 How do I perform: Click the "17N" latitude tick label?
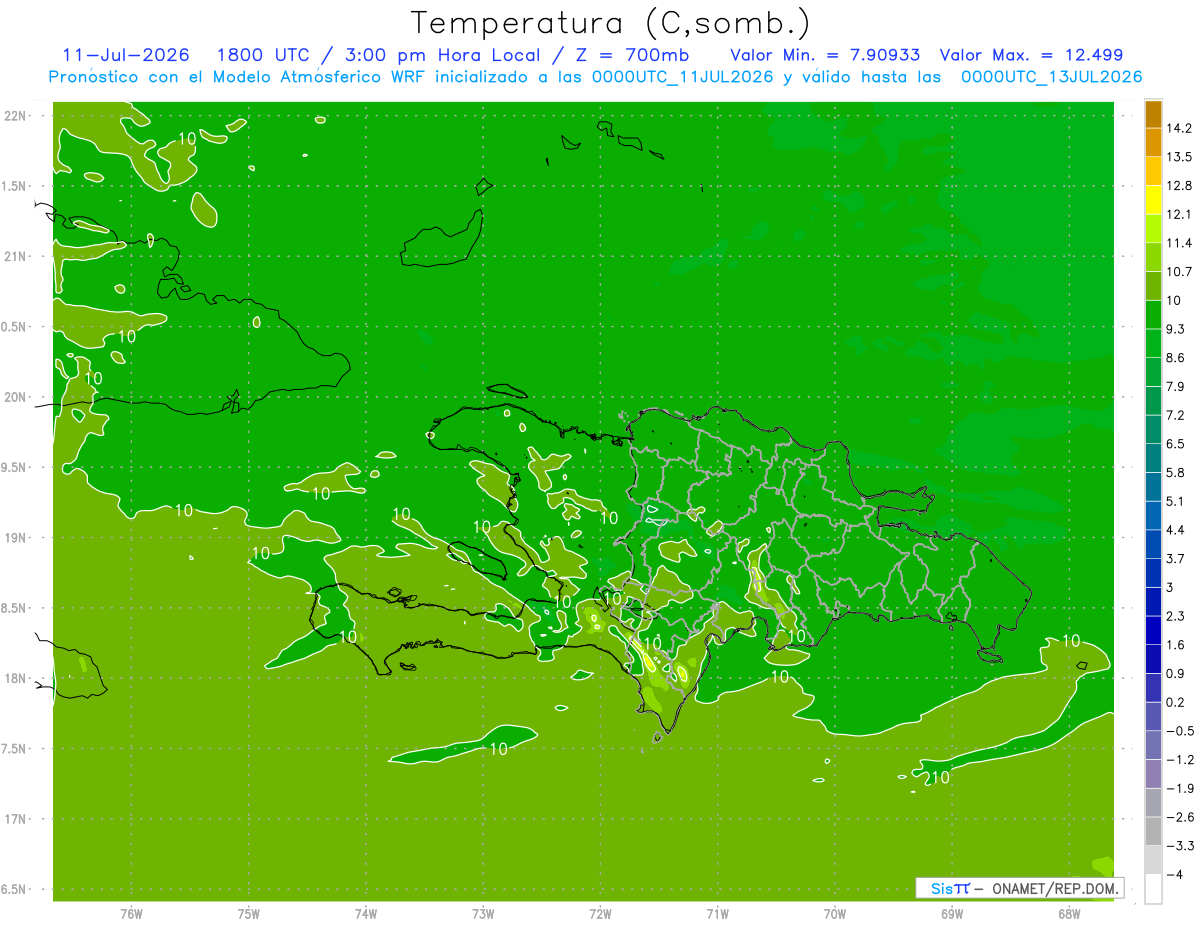pos(17,819)
